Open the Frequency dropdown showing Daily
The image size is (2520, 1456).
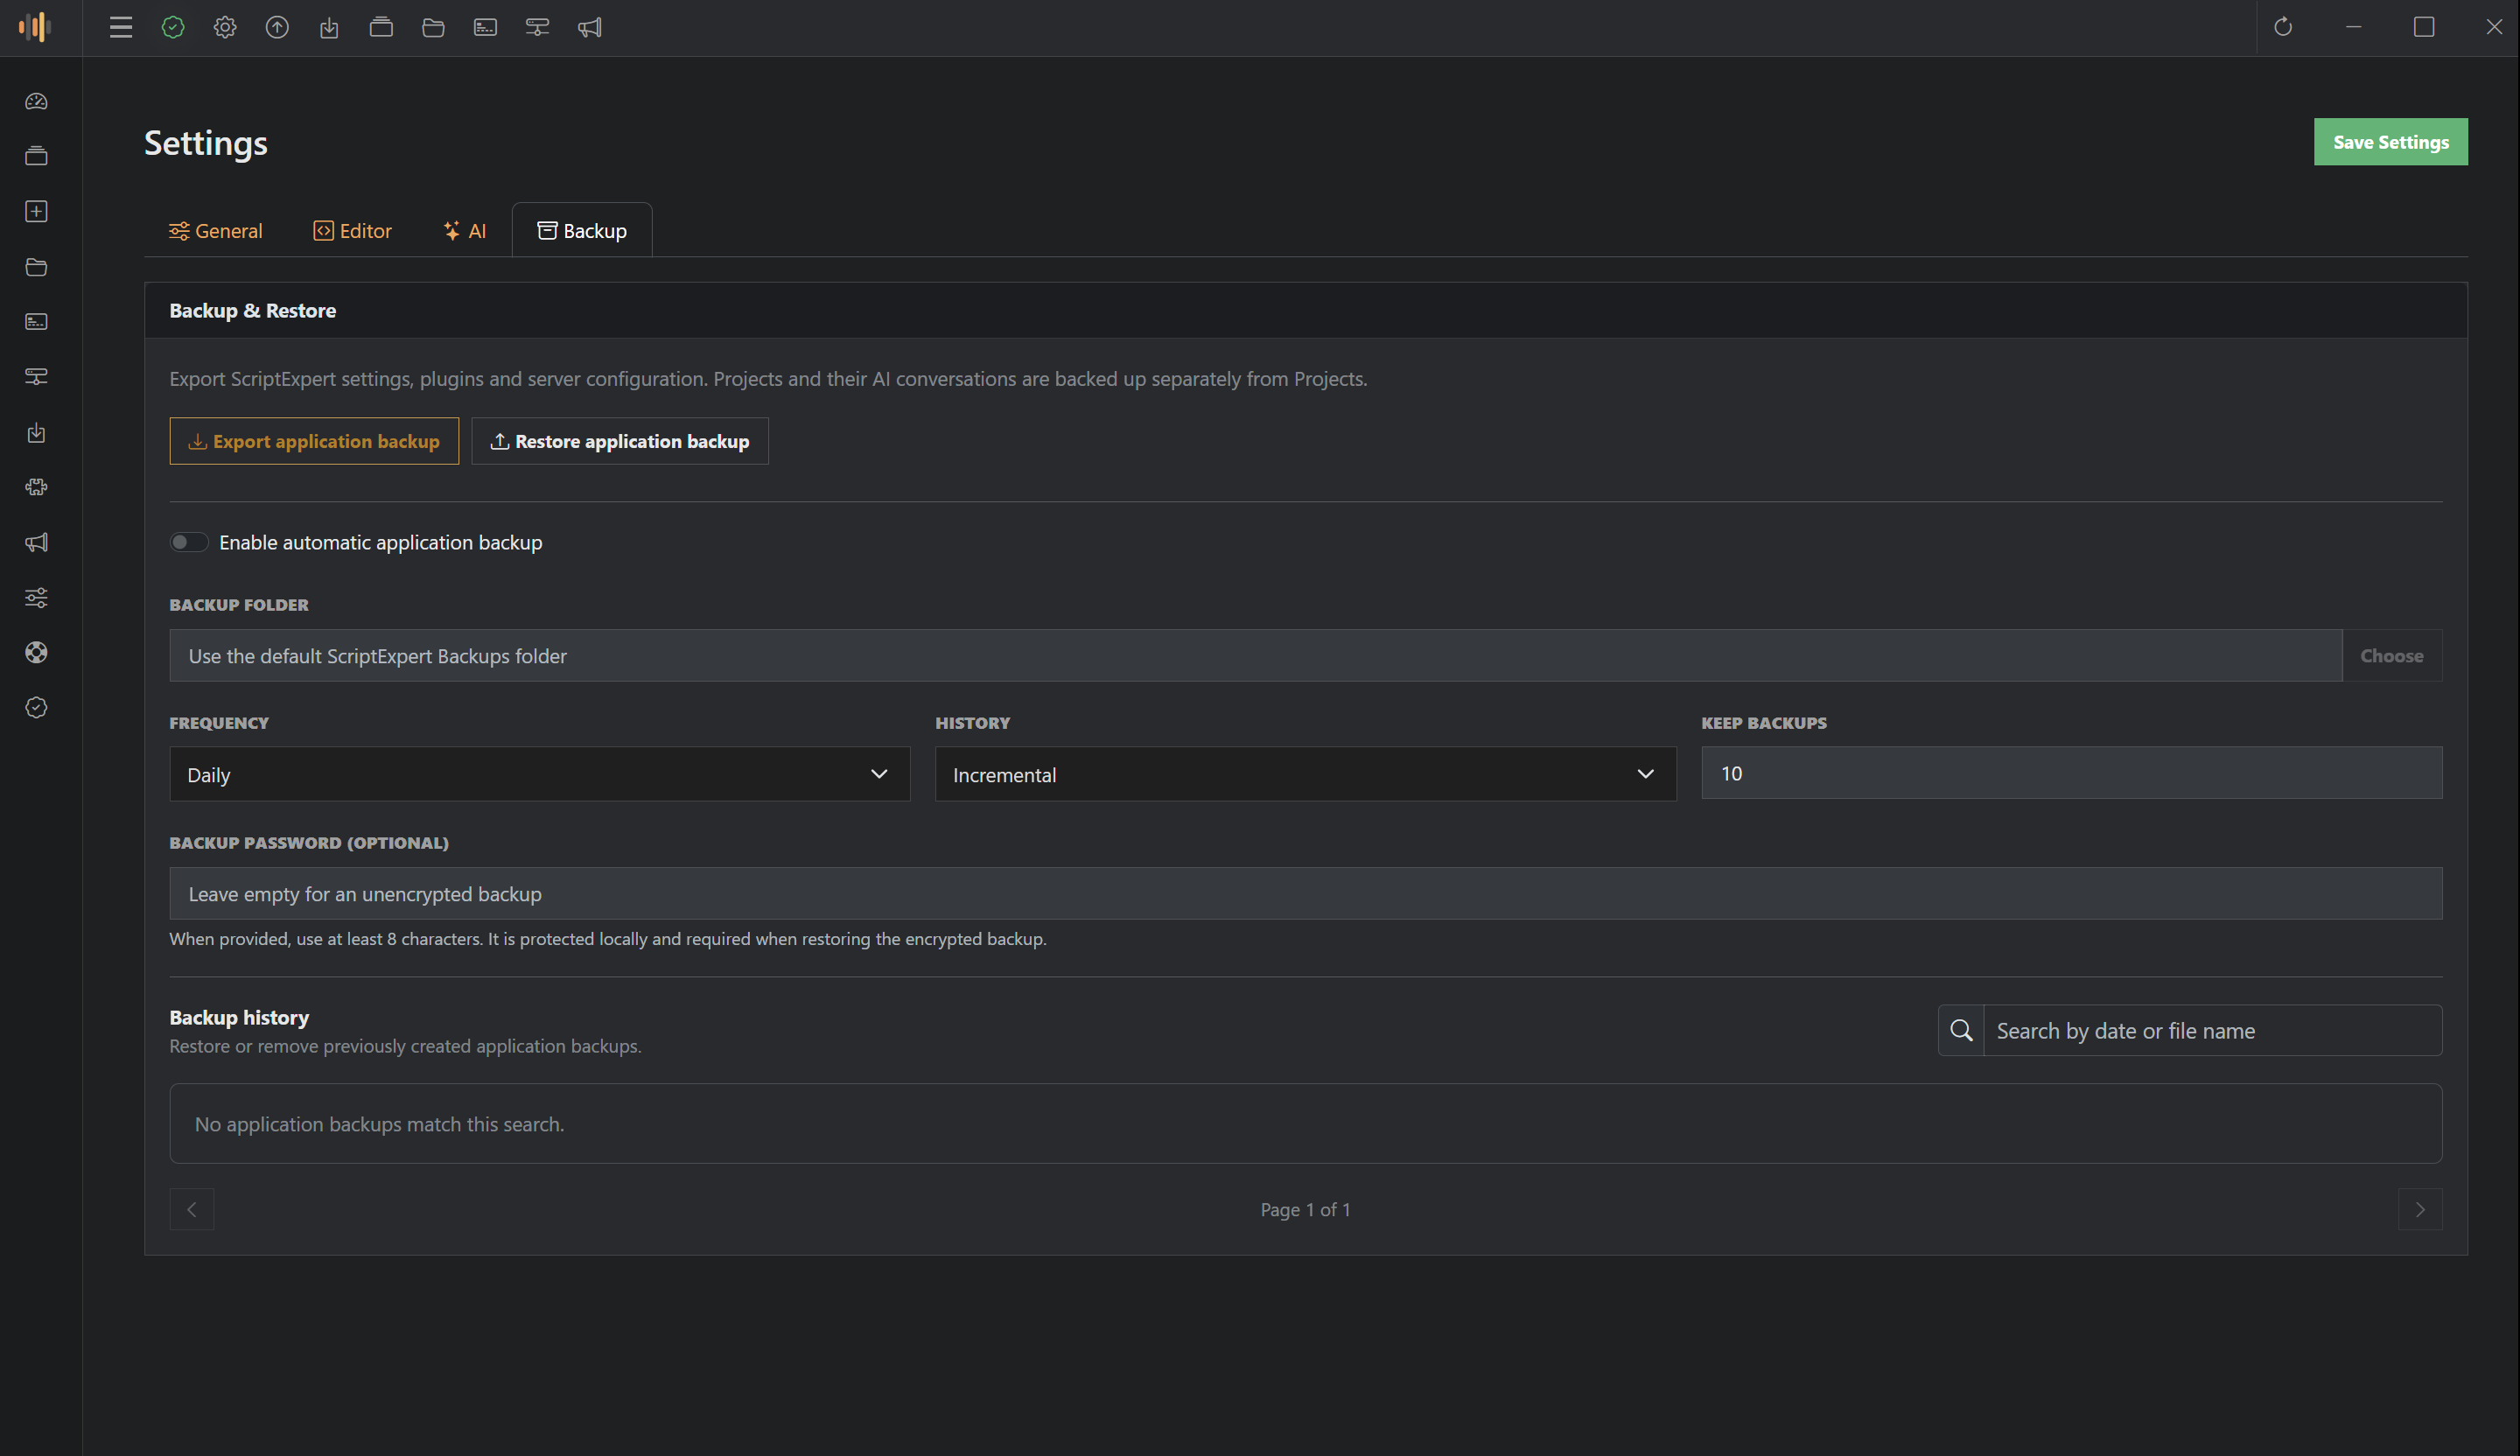(x=540, y=774)
